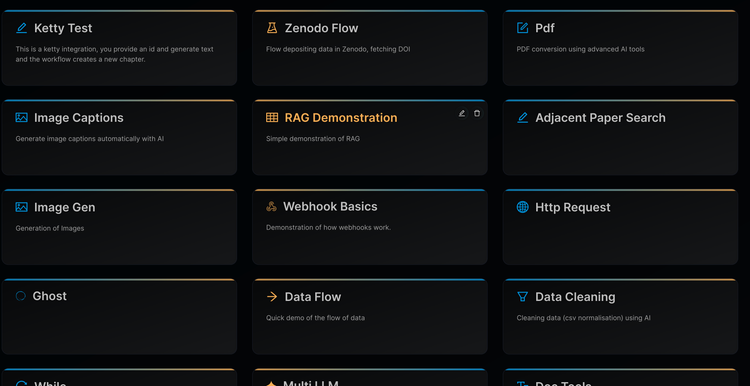Open the Image Gen workflow card

[x=119, y=227]
